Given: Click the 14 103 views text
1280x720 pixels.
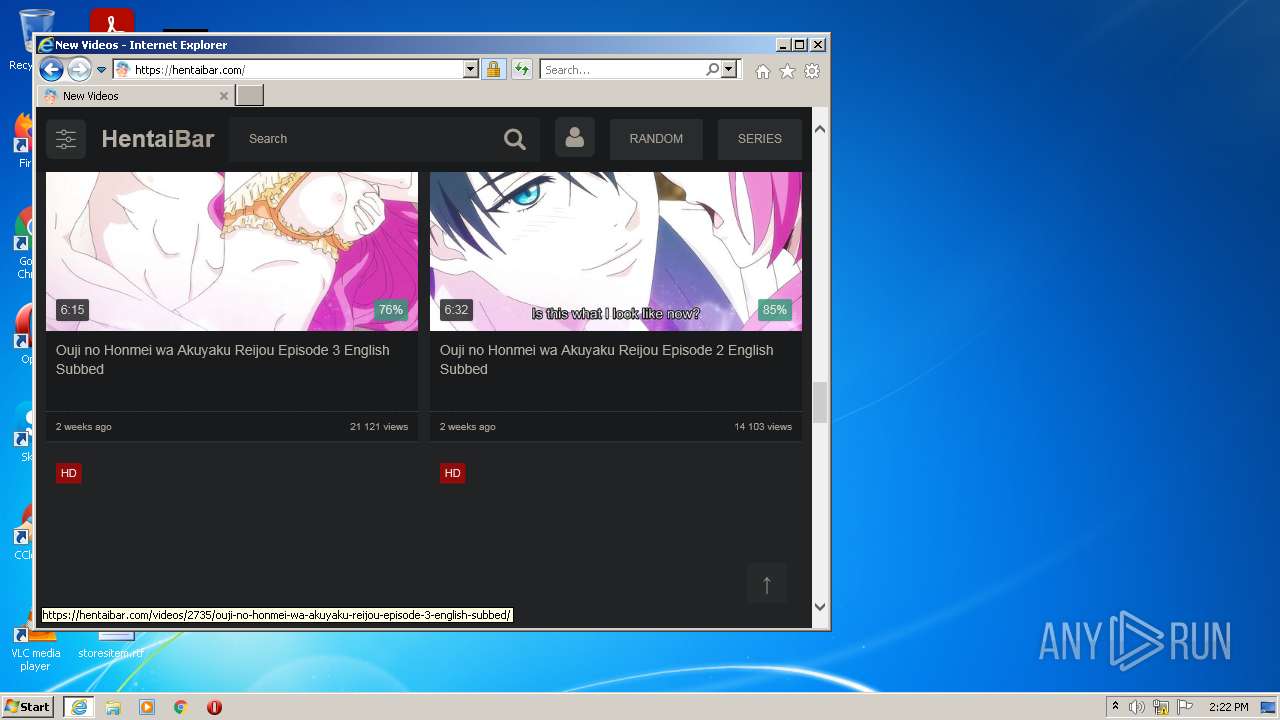Looking at the screenshot, I should (763, 427).
